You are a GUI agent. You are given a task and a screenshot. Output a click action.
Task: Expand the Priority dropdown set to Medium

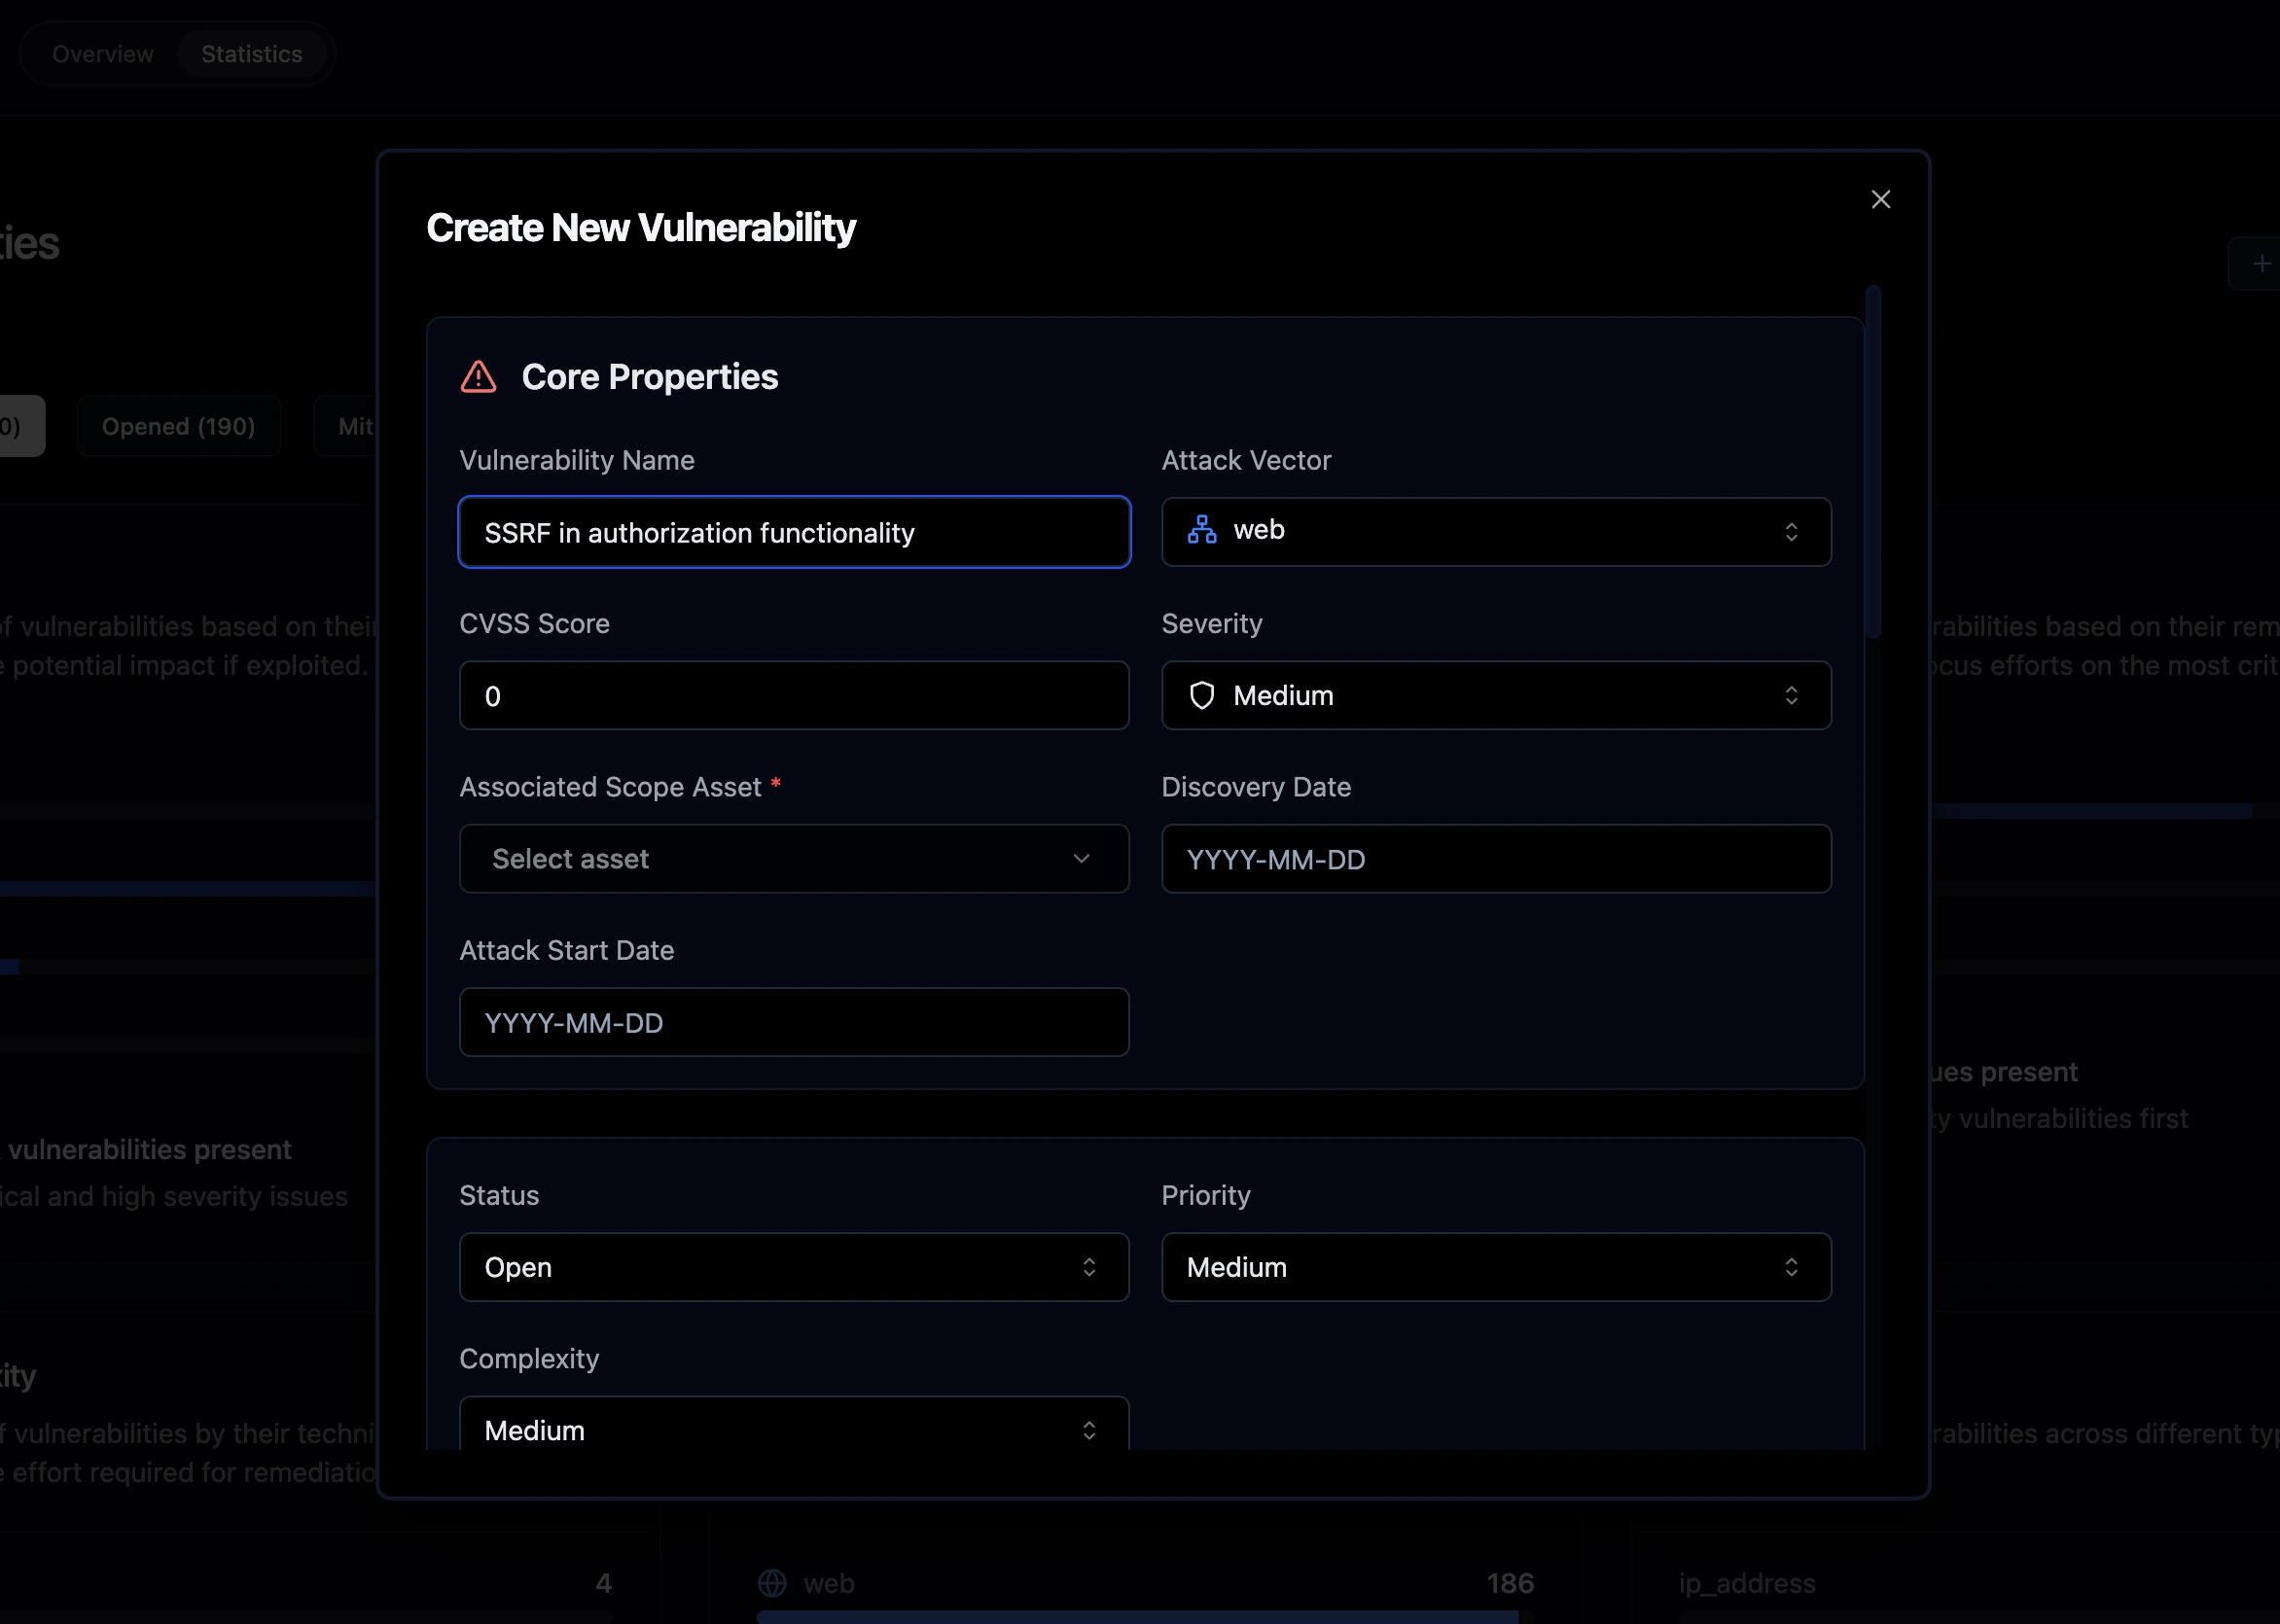click(1495, 1267)
